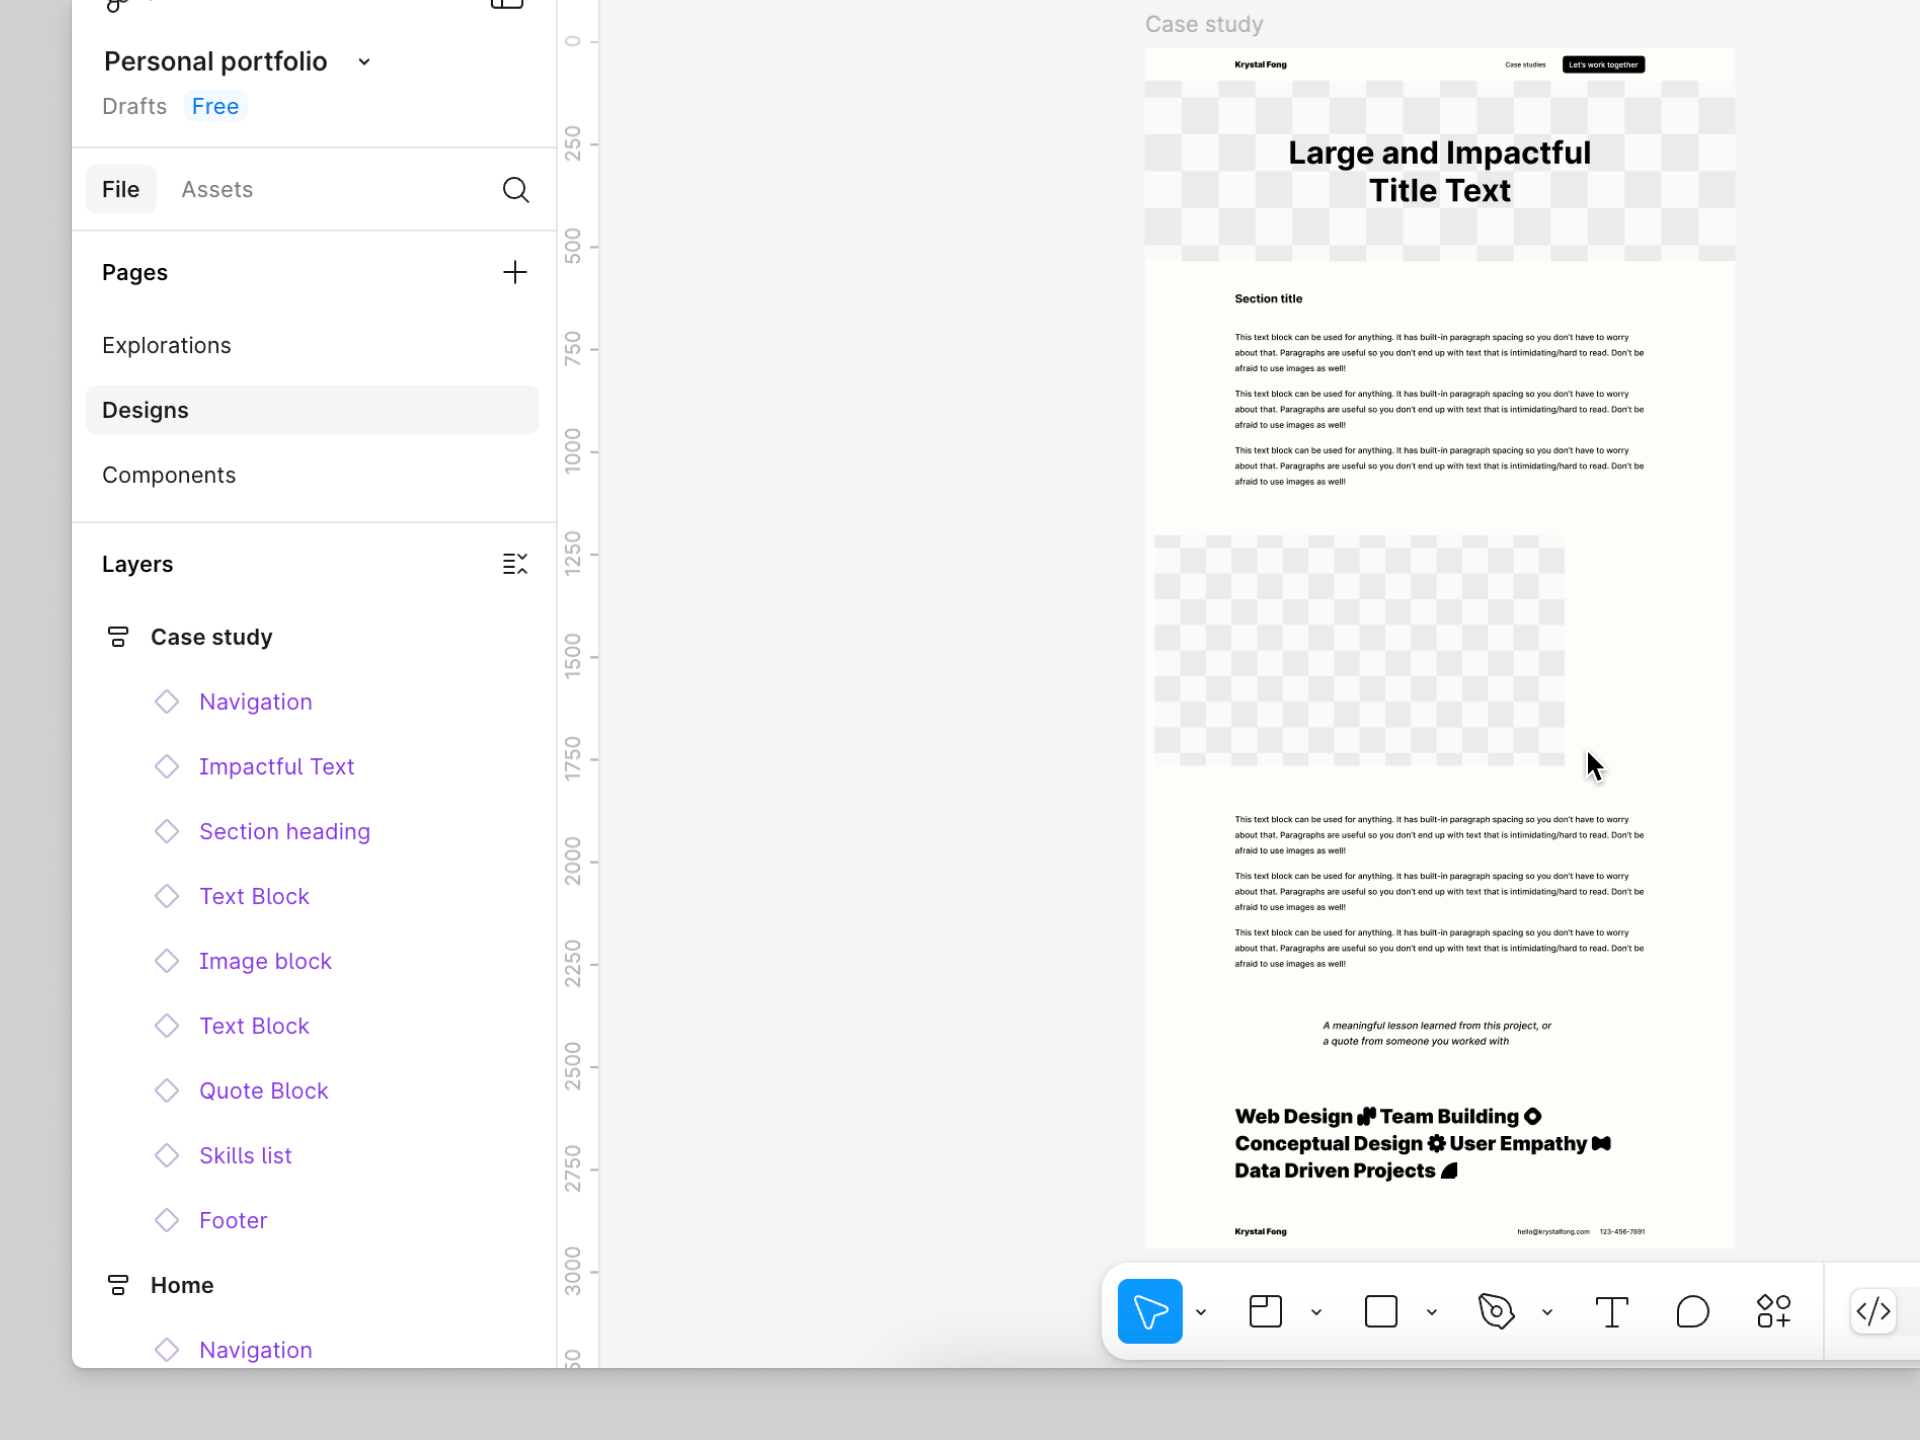
Task: Select the Frame tool
Action: 1265,1311
